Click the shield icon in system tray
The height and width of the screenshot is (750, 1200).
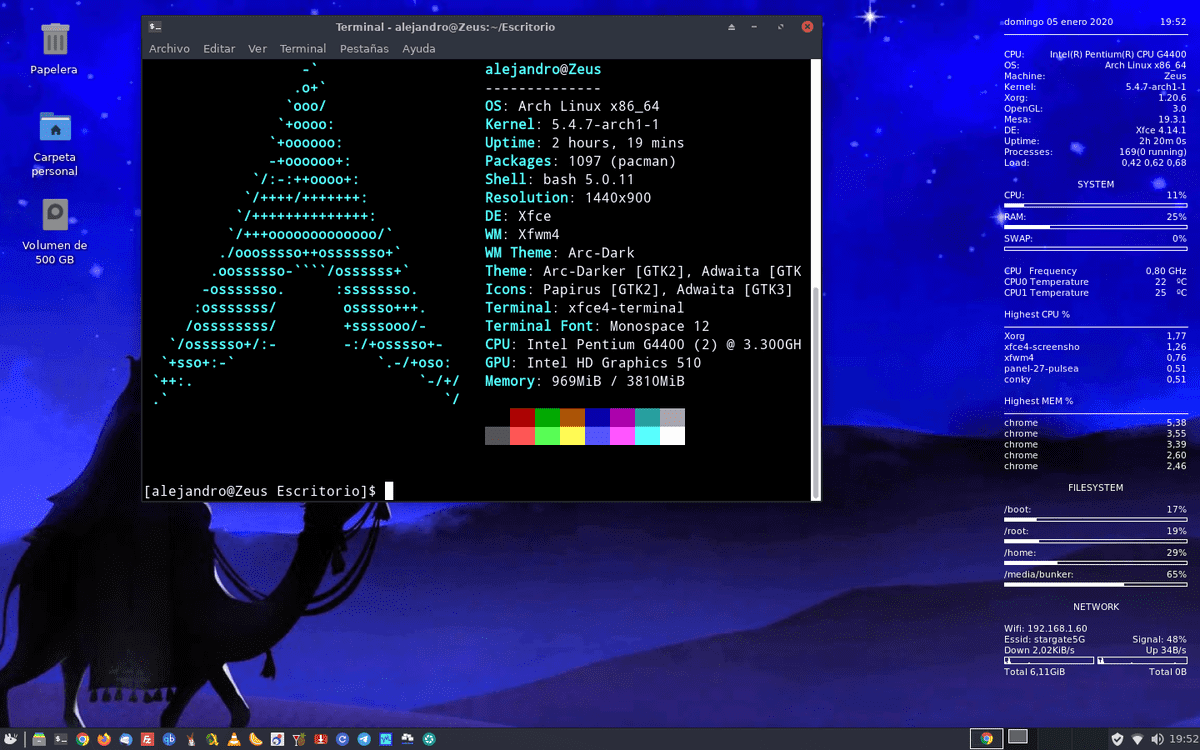[x=1118, y=739]
